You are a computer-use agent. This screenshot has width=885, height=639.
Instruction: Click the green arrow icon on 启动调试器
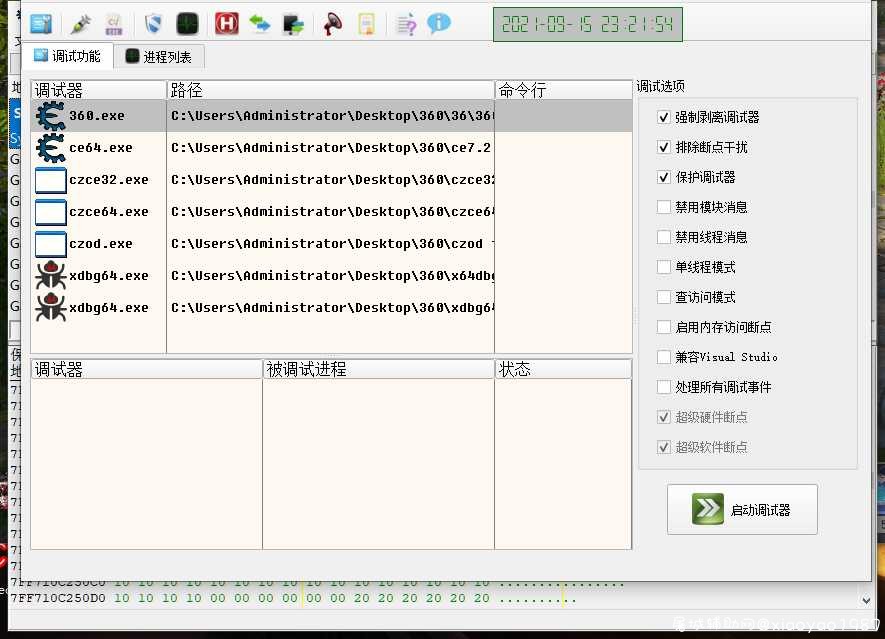click(x=708, y=509)
